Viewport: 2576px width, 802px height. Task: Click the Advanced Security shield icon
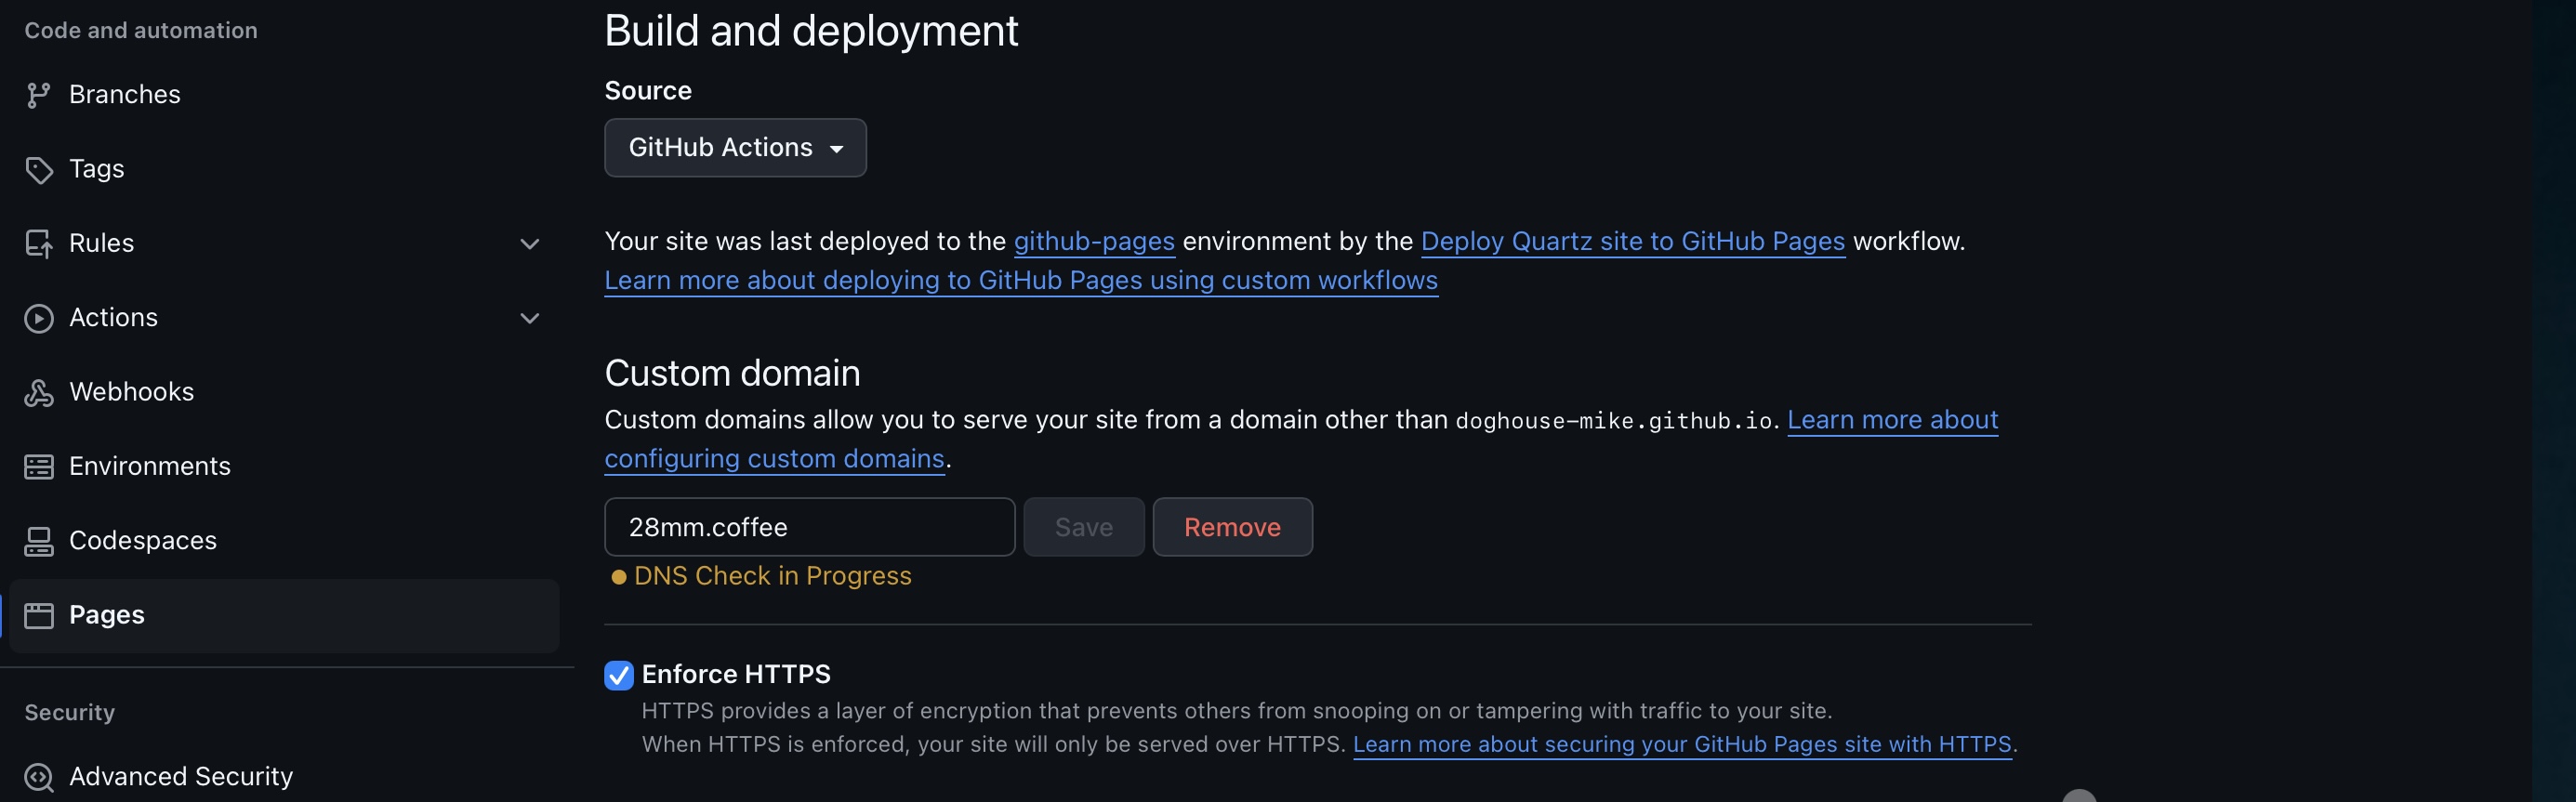pos(38,777)
